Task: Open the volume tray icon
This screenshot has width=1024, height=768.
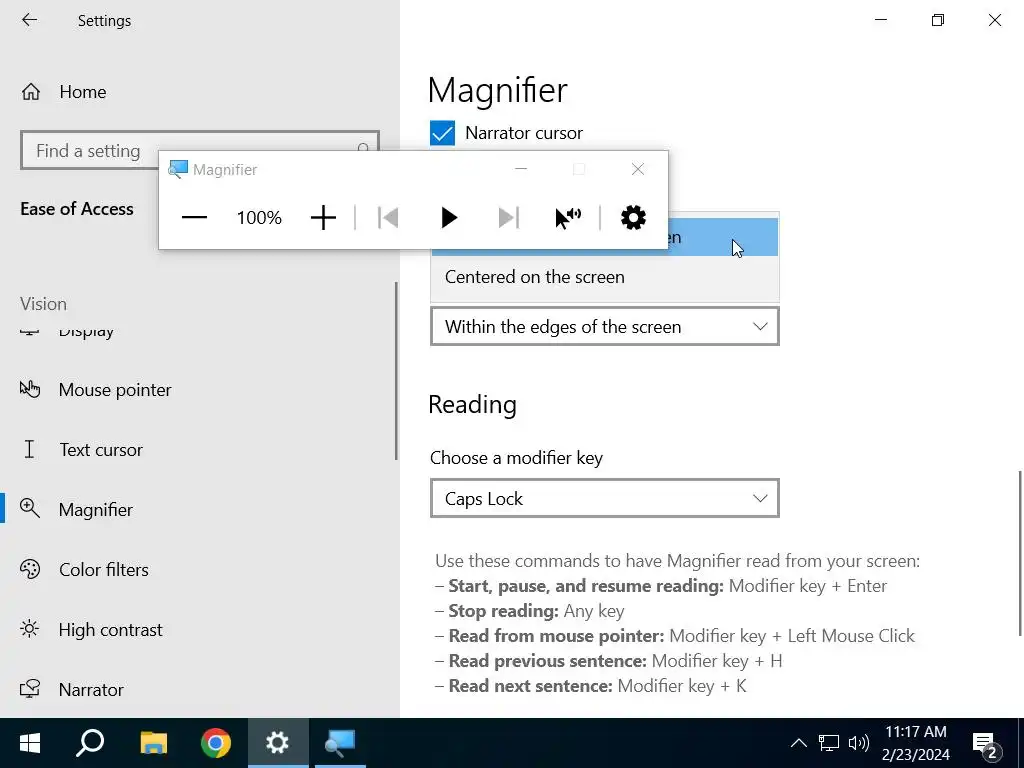Action: click(858, 743)
